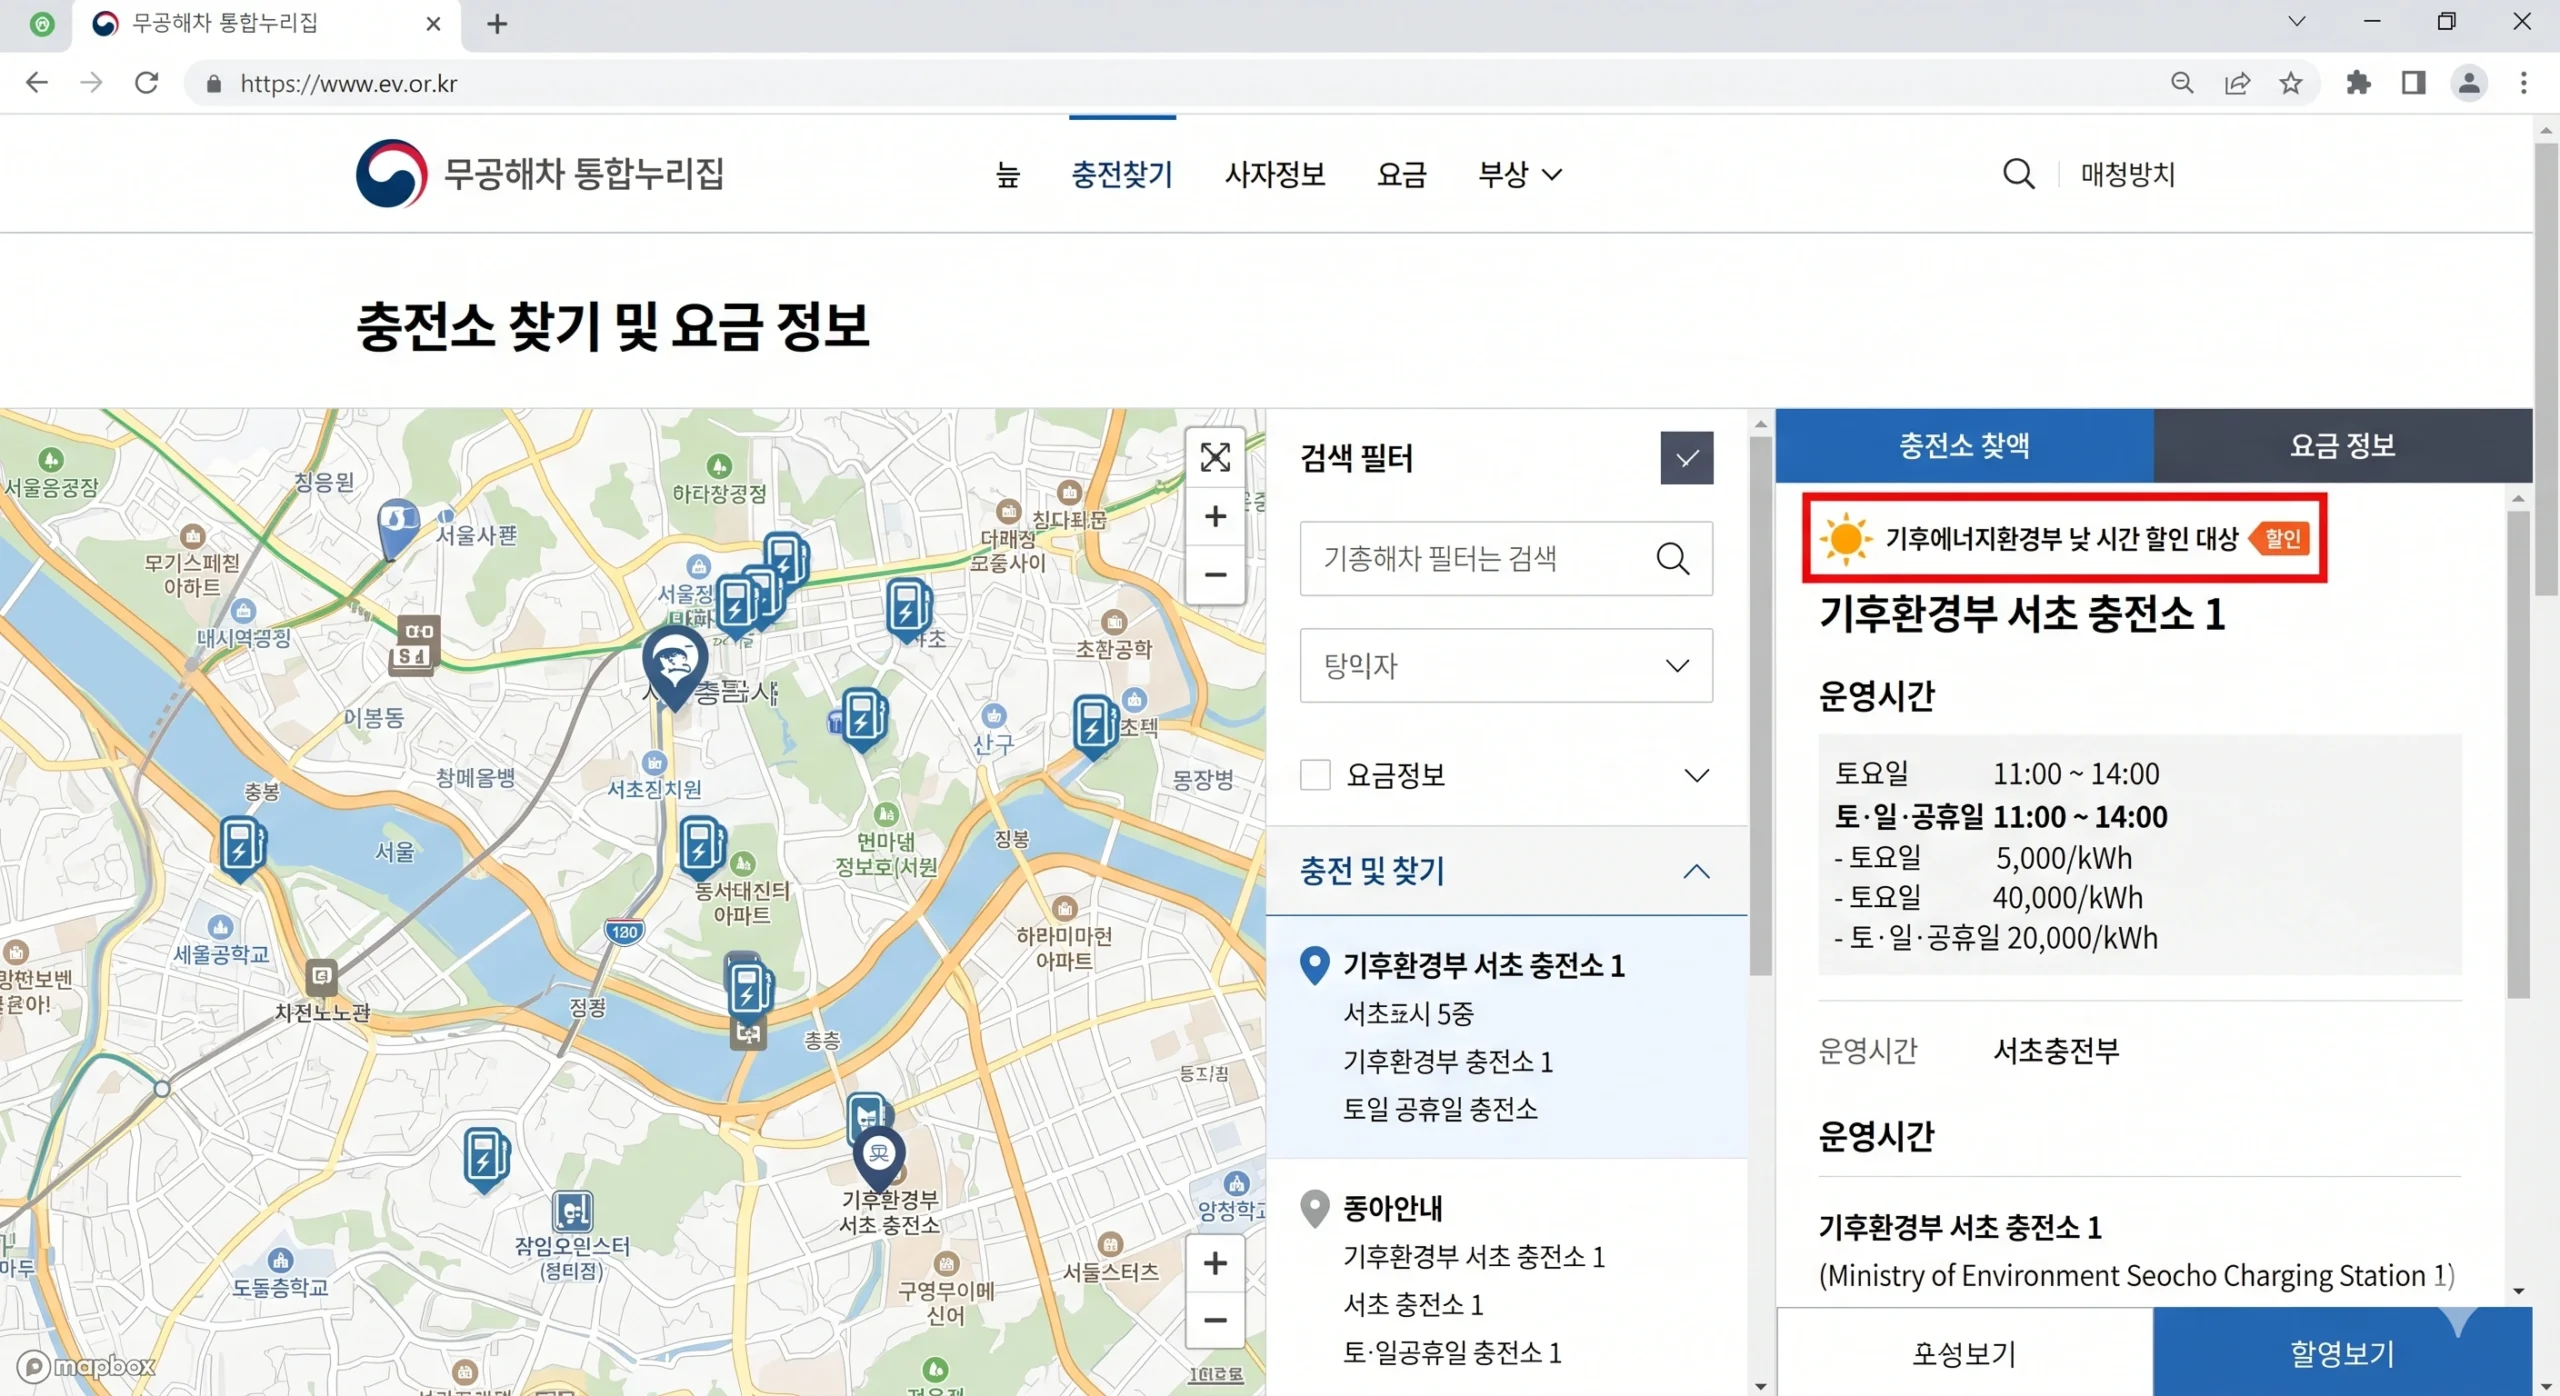Open the site search magnifier icon

pyautogui.click(x=2018, y=173)
